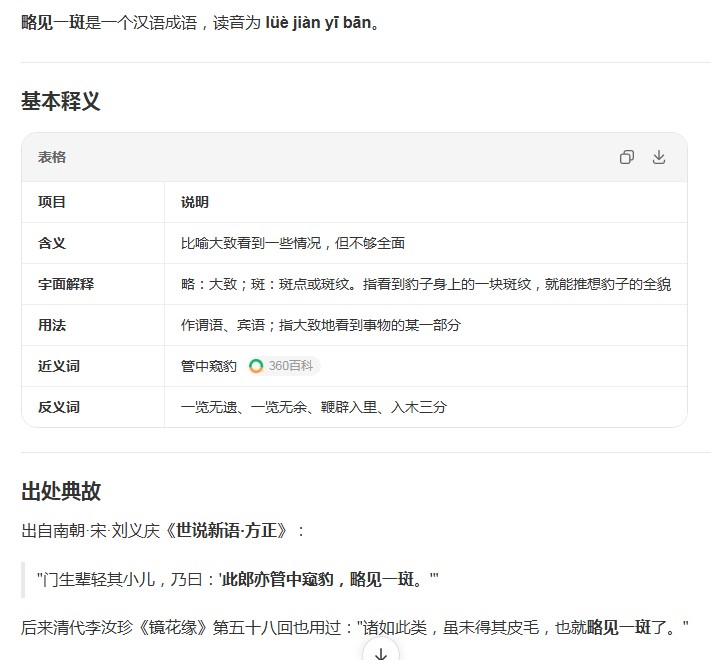The image size is (711, 660).
Task: Click the 表格 label in table header
Action: point(52,157)
